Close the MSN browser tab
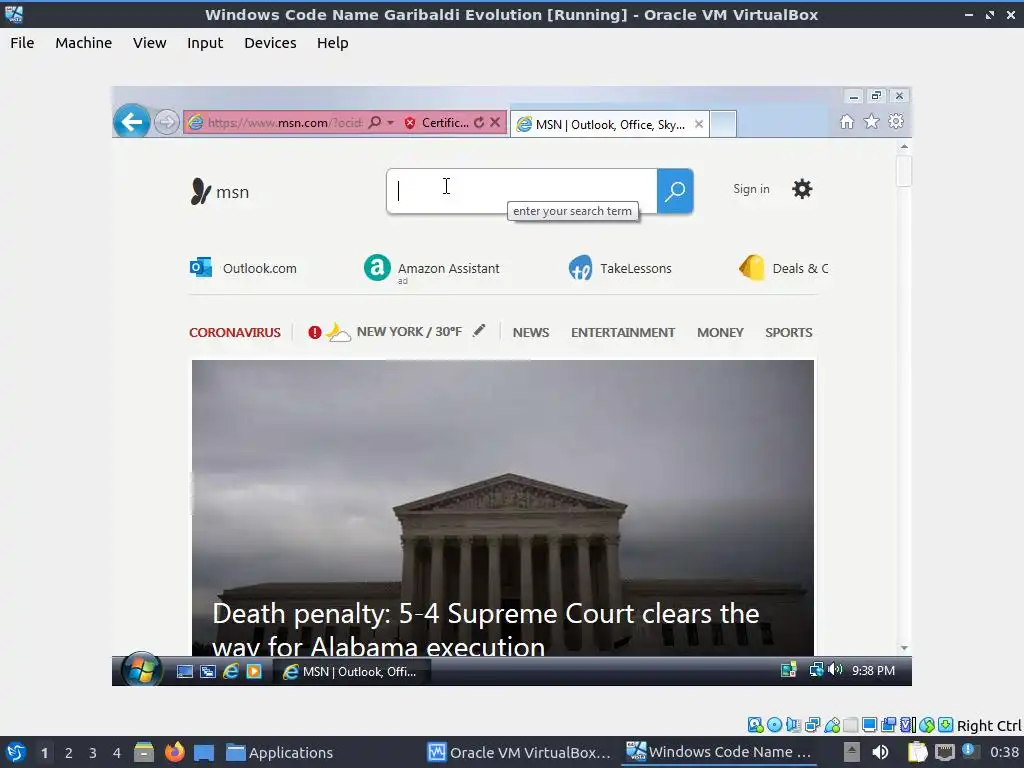The image size is (1024, 768). coord(699,124)
